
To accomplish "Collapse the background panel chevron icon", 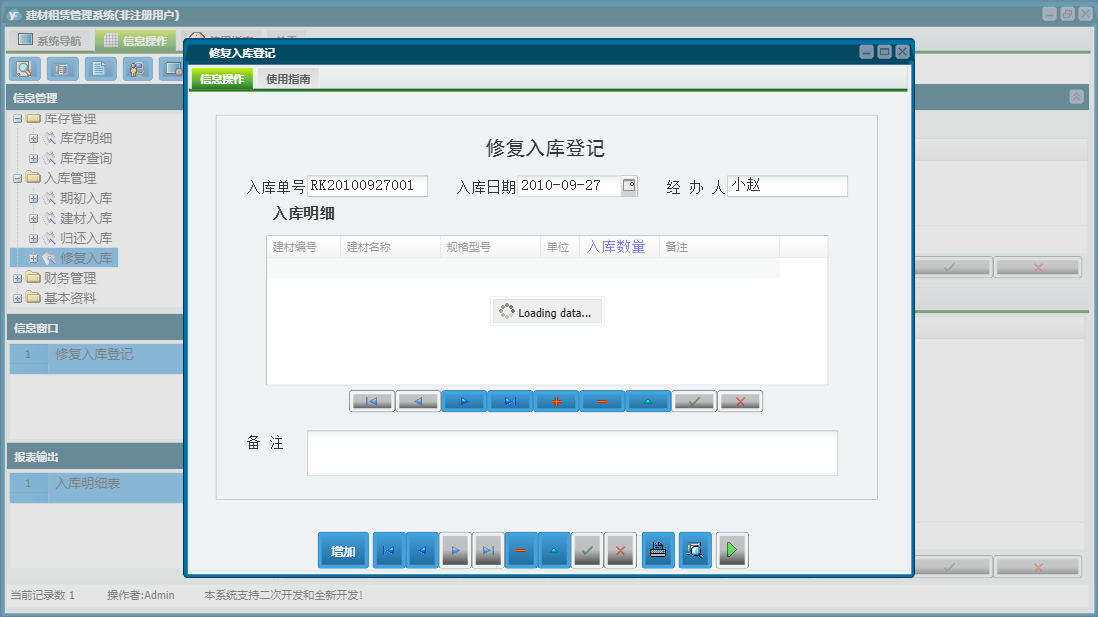I will tap(1076, 97).
